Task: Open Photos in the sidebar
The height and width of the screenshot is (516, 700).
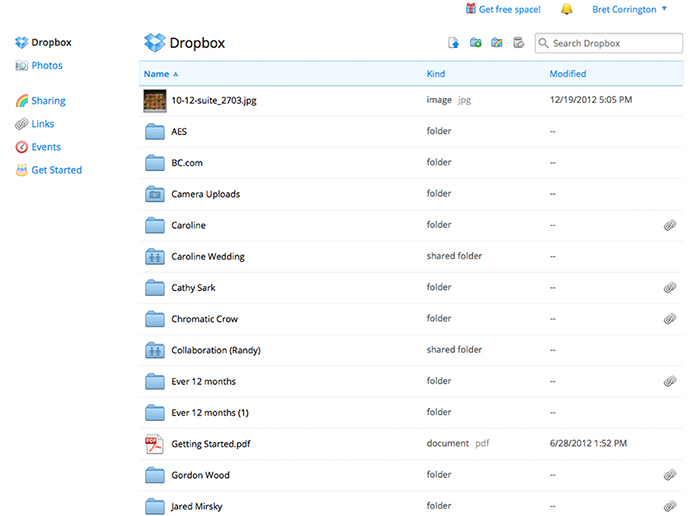Action: 47,66
